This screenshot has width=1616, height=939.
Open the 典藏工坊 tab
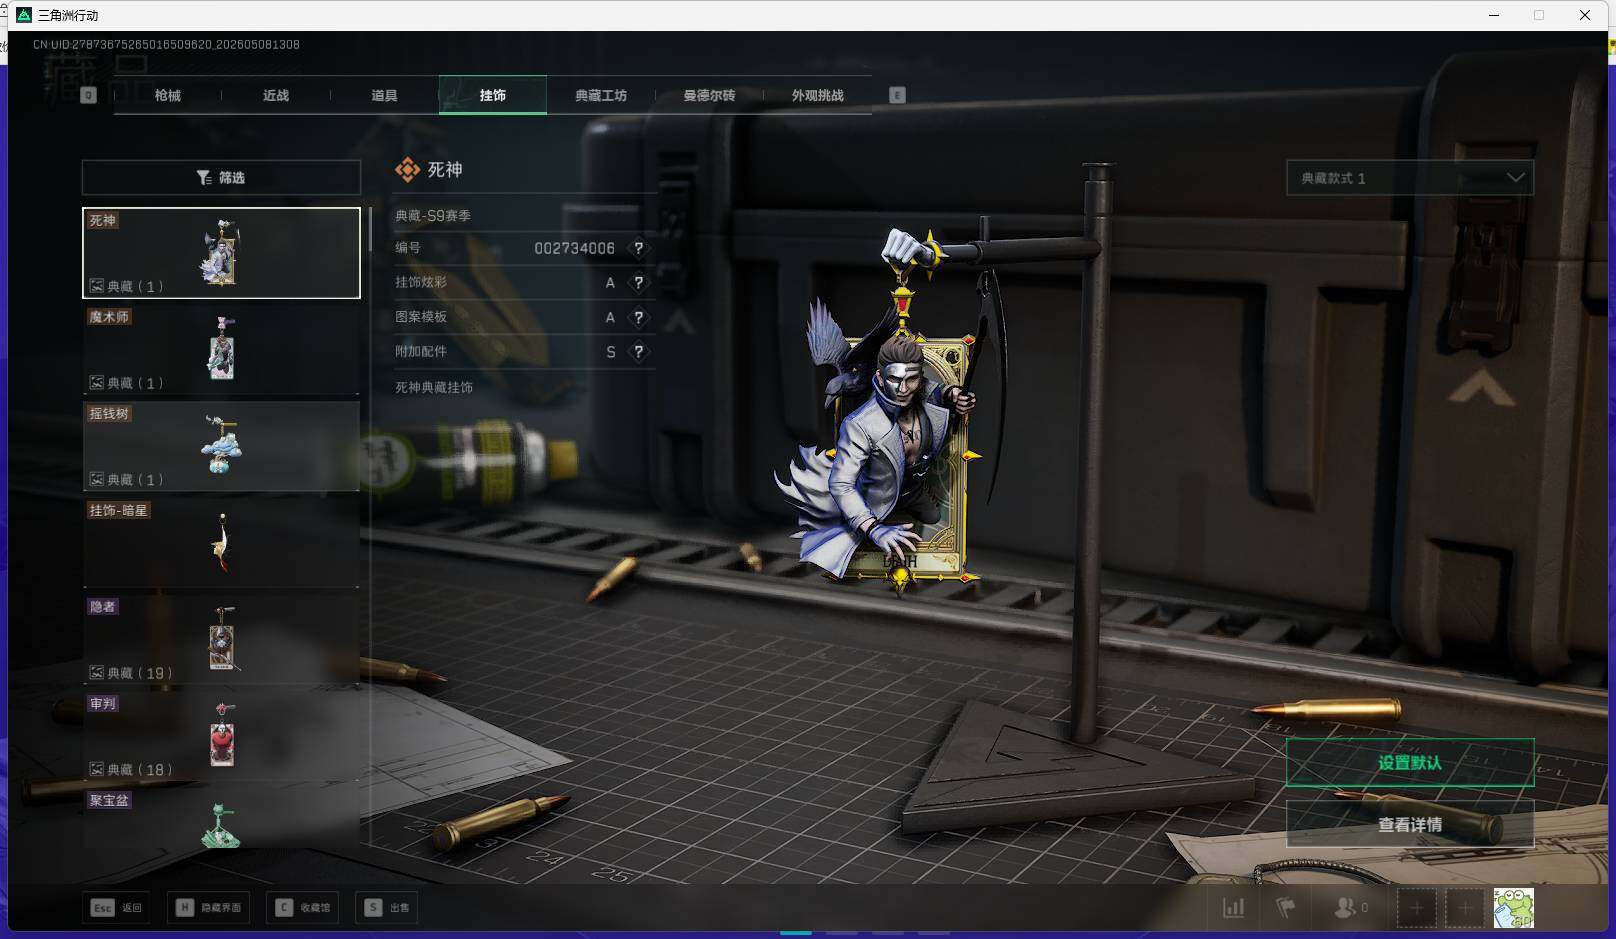click(x=601, y=95)
